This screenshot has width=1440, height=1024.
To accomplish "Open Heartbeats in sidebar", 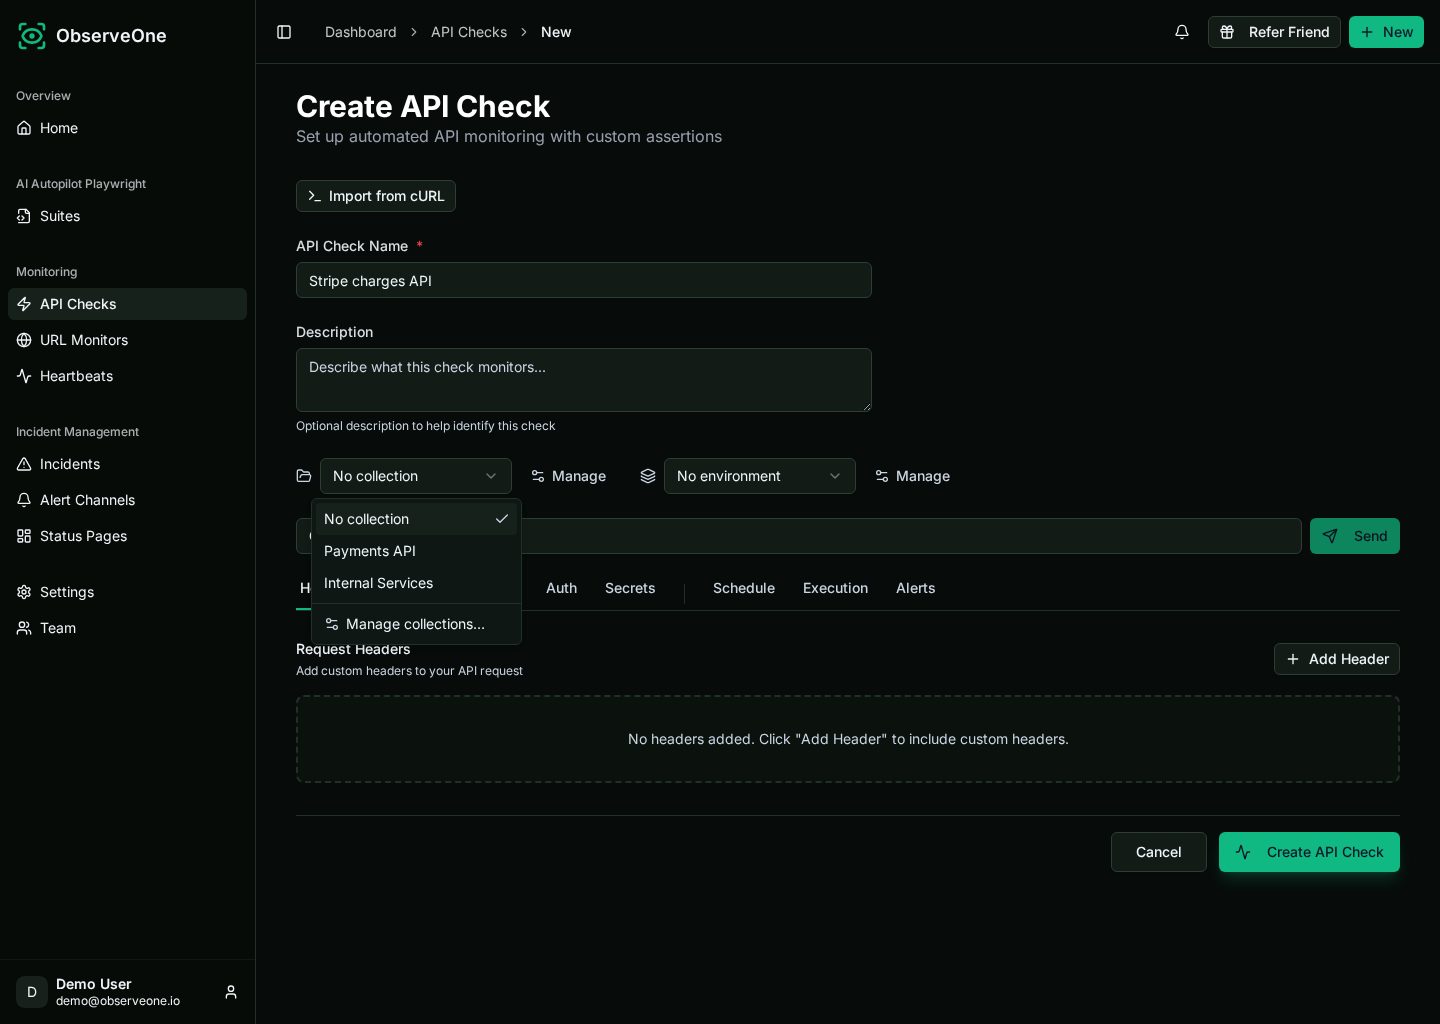I will [127, 376].
